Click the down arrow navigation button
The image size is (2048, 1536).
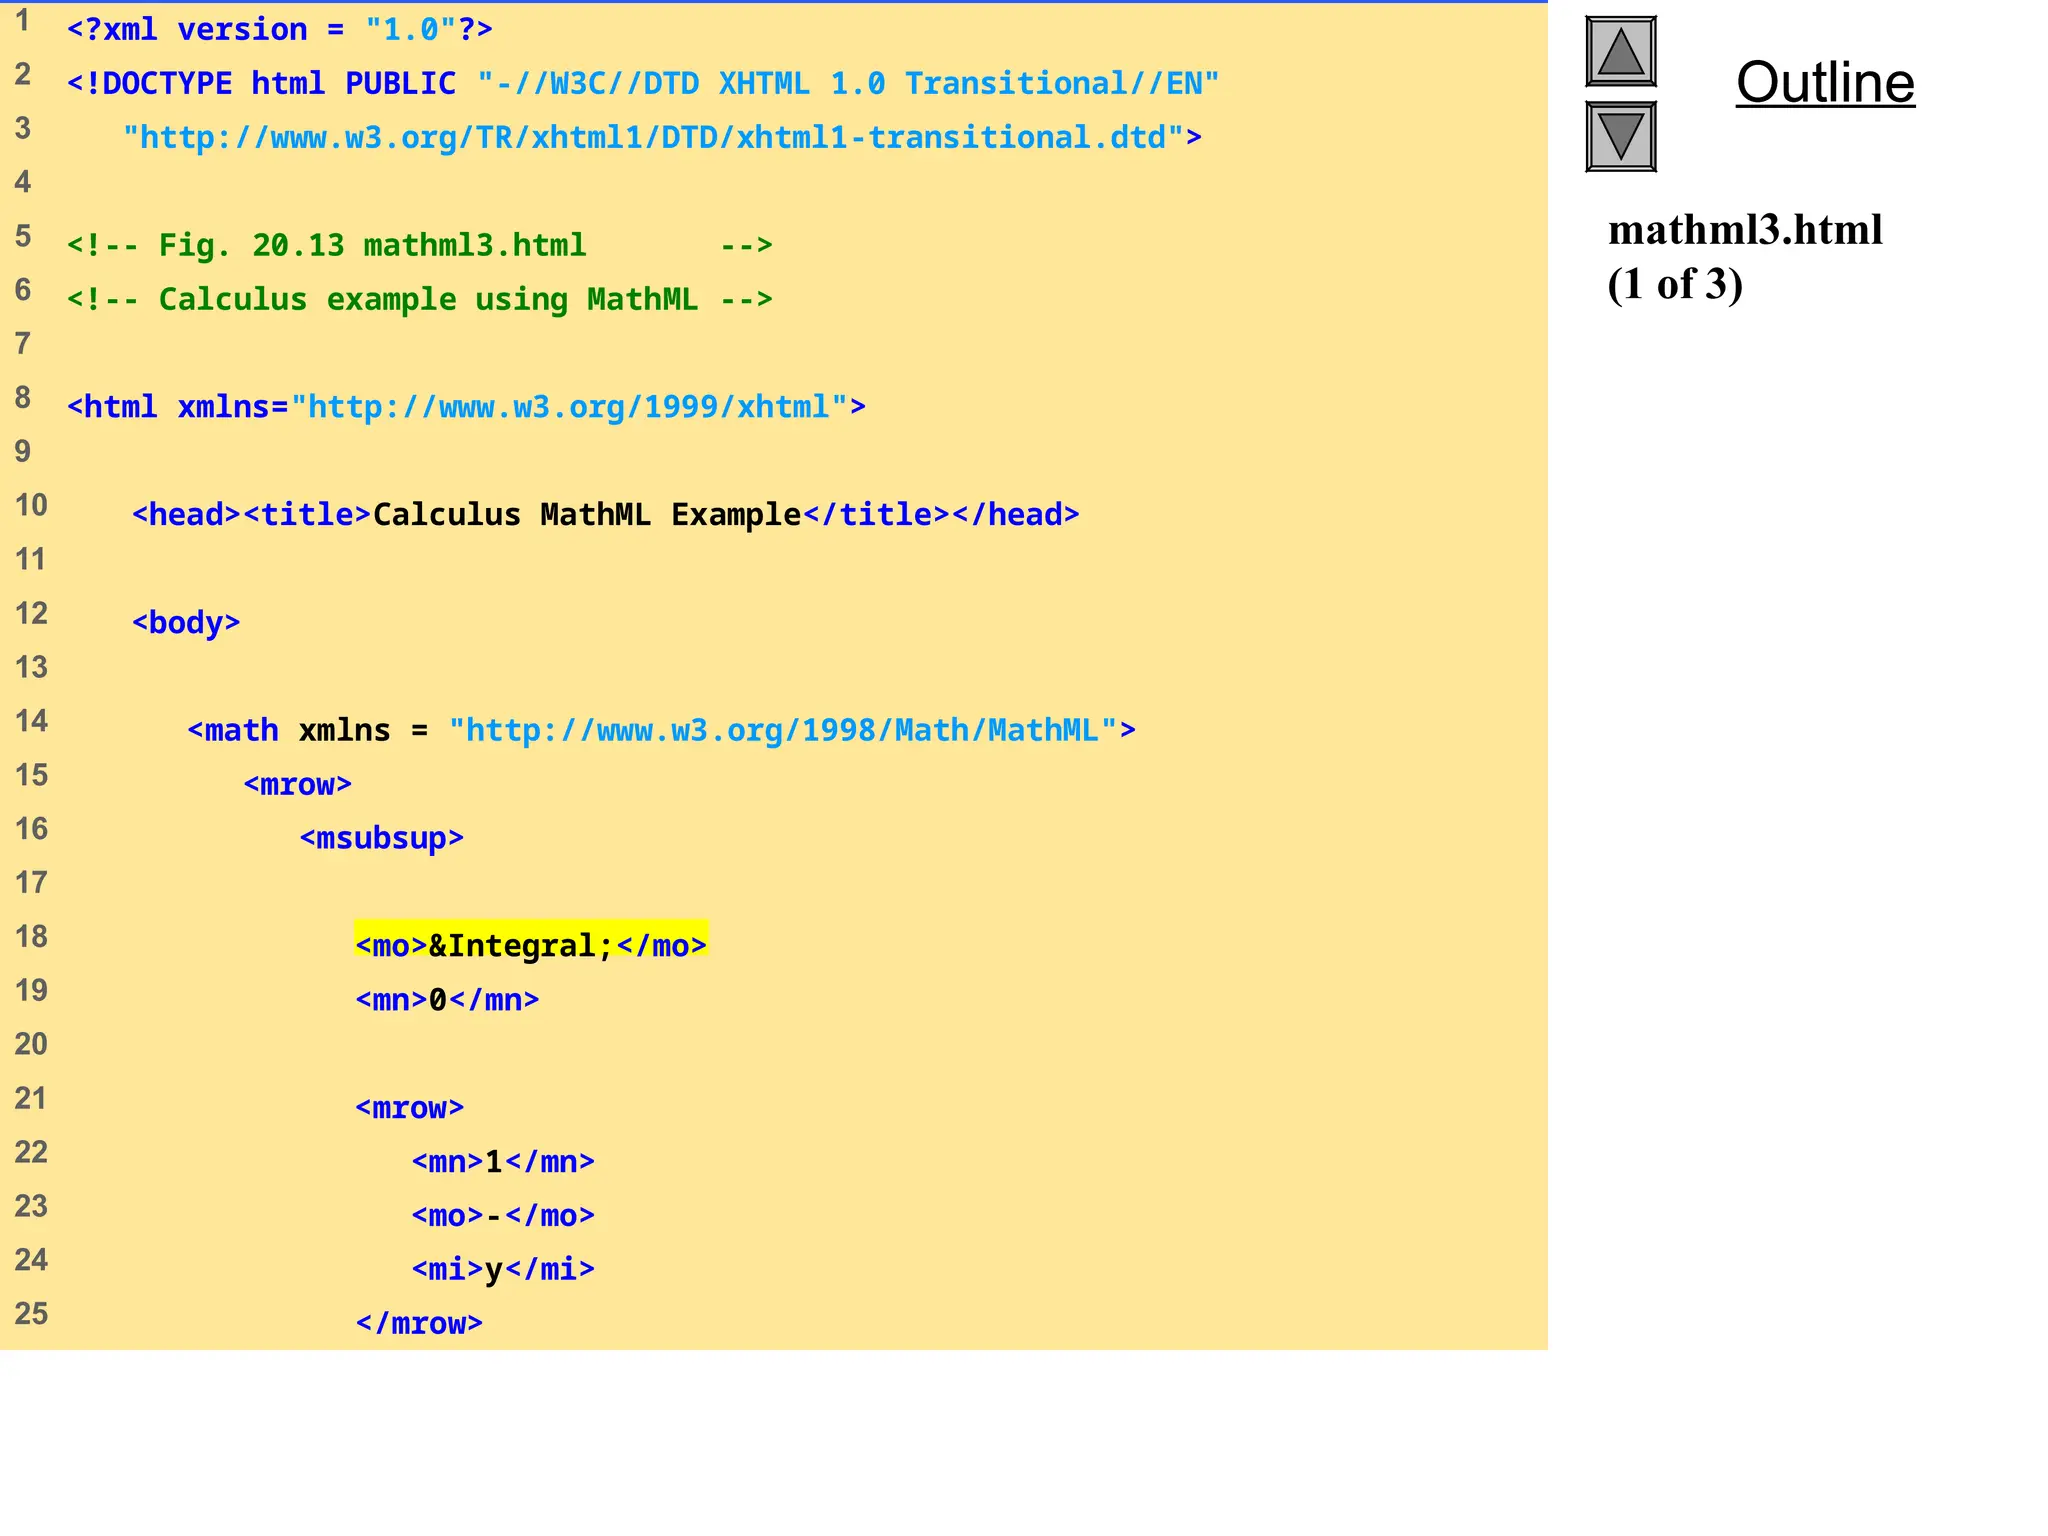click(x=1620, y=137)
